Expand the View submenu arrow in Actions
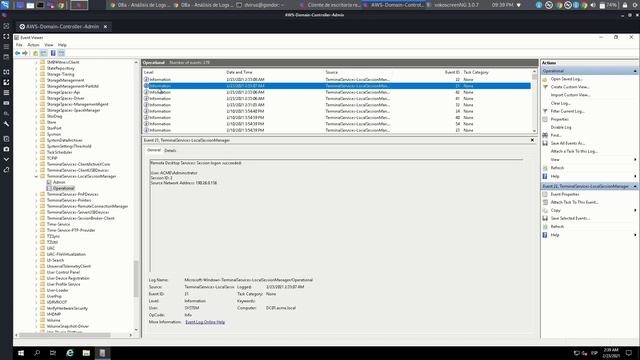Viewport: 640px width, 360px height. pyautogui.click(x=635, y=160)
